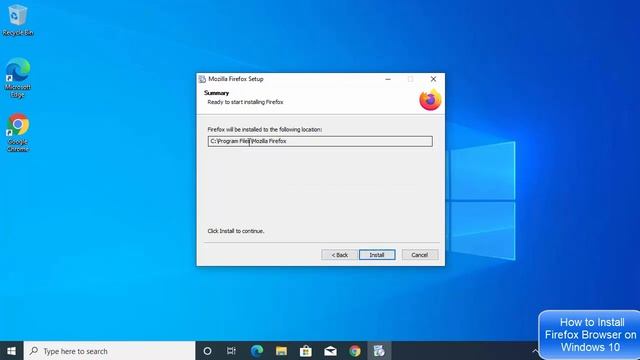Image resolution: width=640 pixels, height=360 pixels.
Task: Click the Install button
Action: 377,255
